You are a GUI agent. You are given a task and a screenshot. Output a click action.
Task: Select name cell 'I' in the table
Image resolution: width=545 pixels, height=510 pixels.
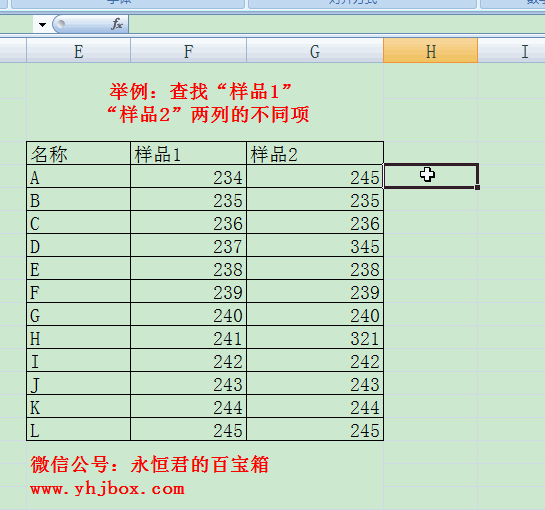click(x=79, y=360)
